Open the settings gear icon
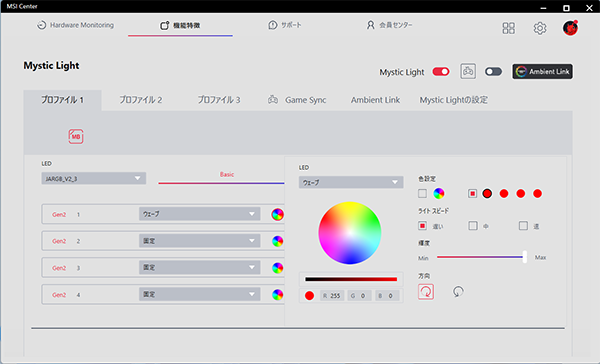 540,28
